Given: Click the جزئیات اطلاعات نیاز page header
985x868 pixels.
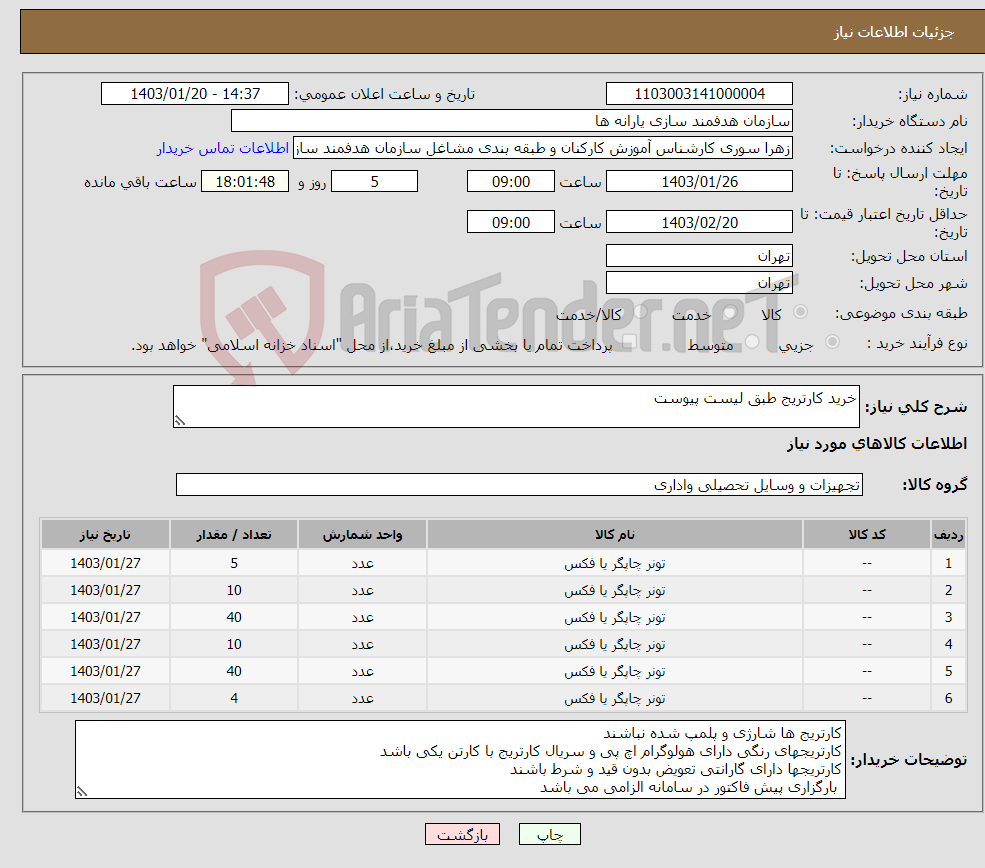Looking at the screenshot, I should (x=894, y=32).
